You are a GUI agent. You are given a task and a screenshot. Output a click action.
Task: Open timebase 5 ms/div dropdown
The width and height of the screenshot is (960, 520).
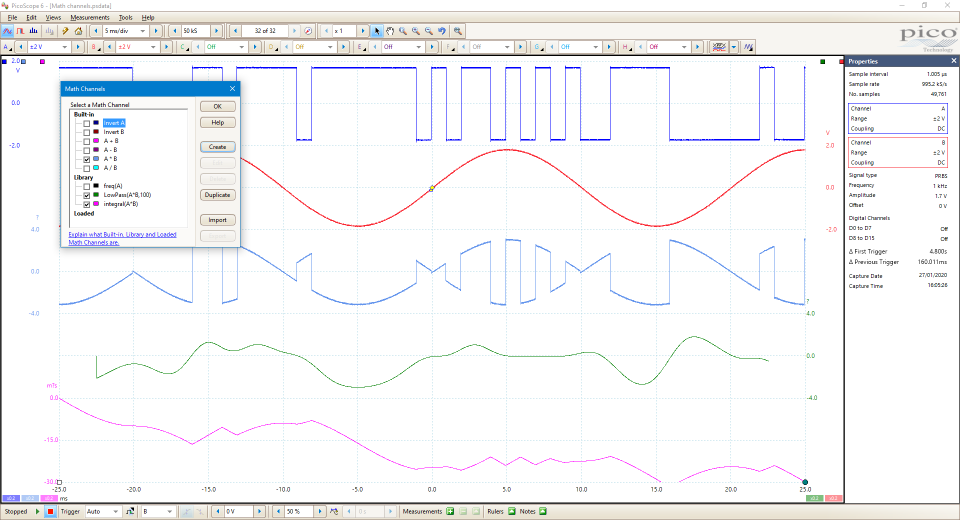tap(143, 31)
